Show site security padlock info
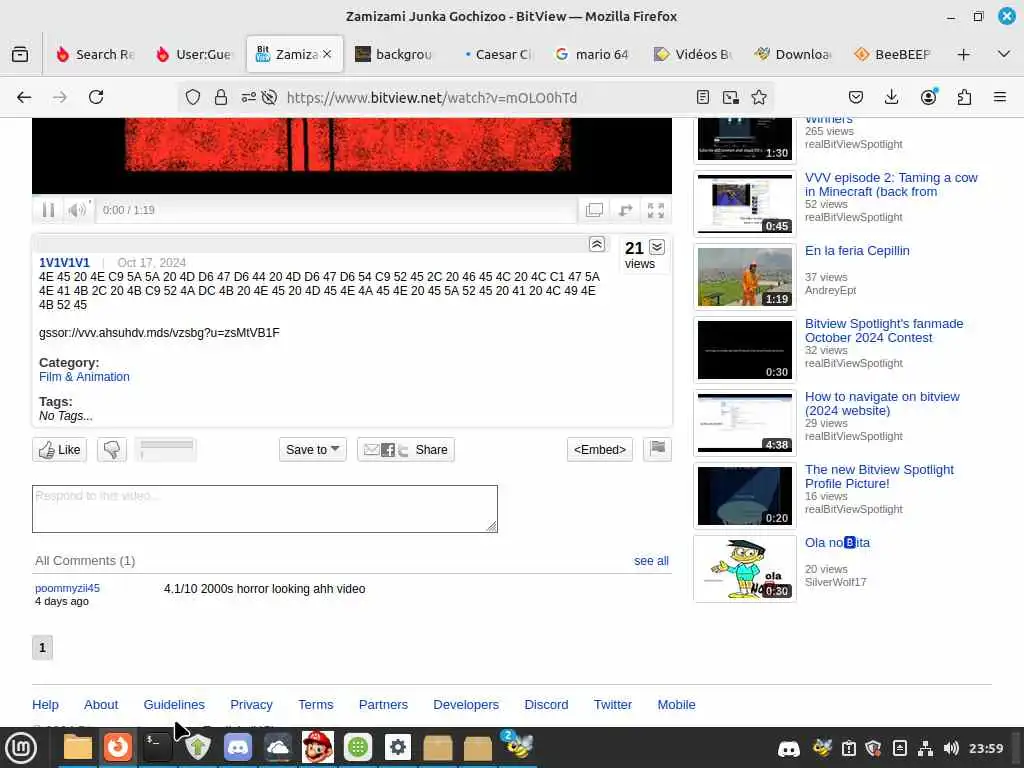 click(221, 97)
